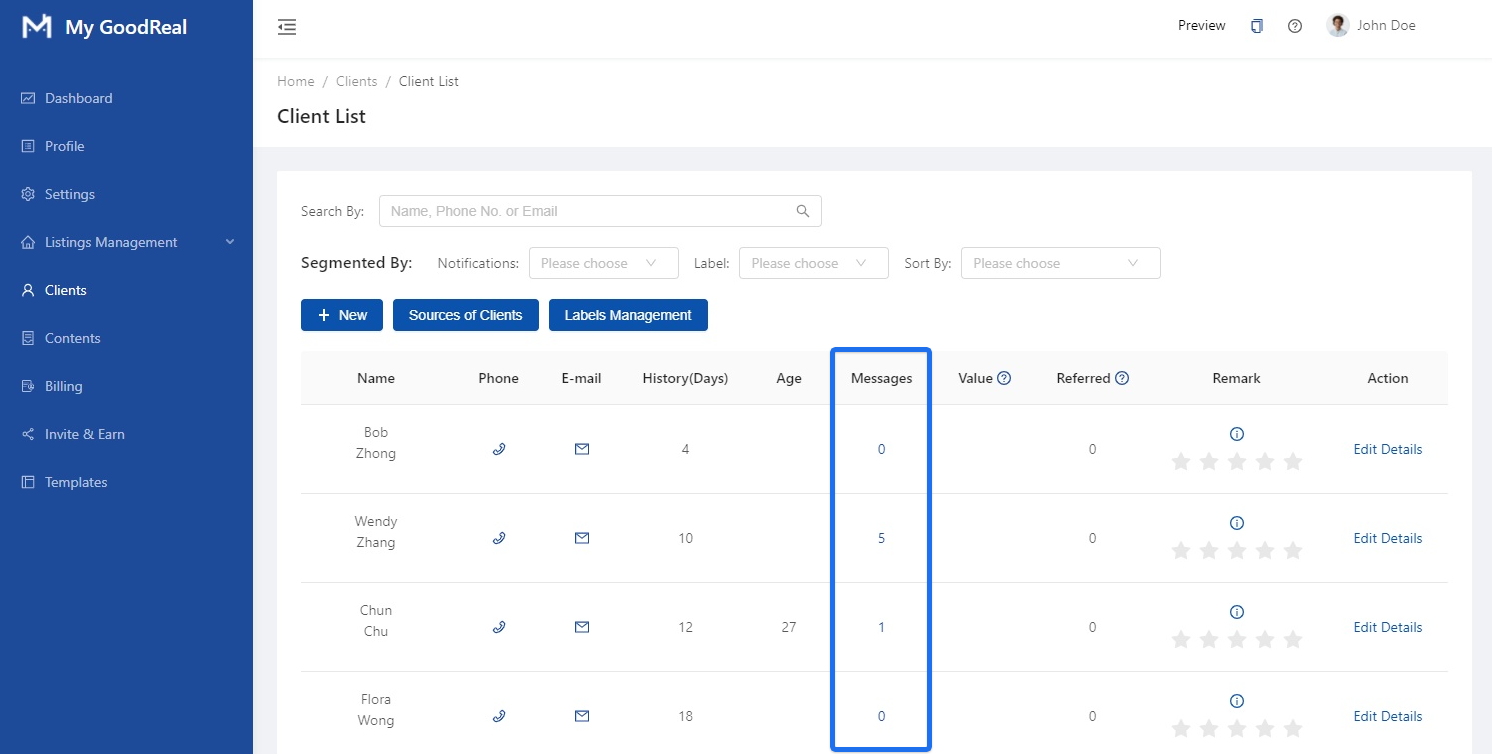The height and width of the screenshot is (754, 1492).
Task: Click the email icon for Wendy Zhang
Action: 582,538
